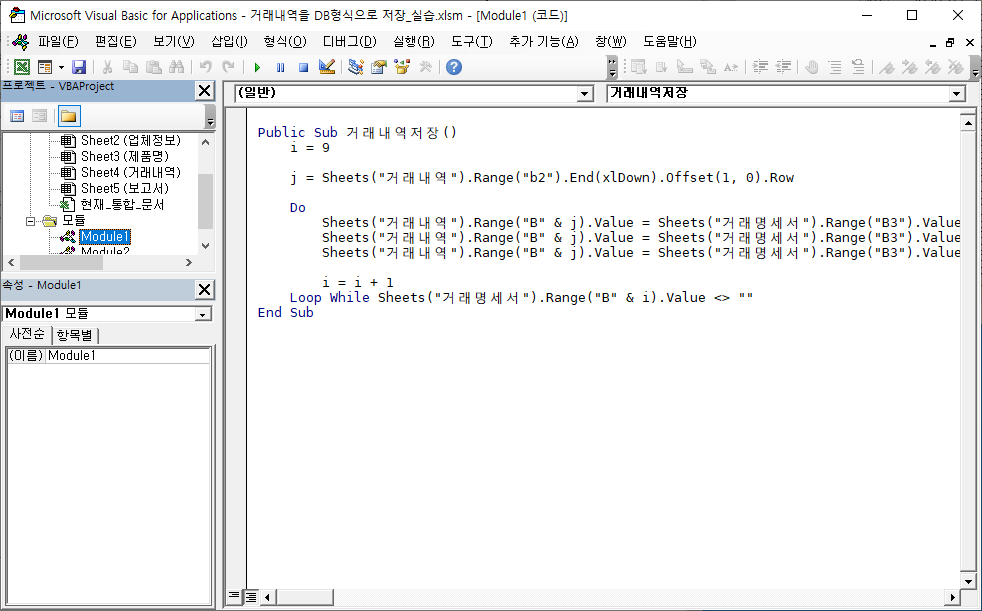Toggle Full Module View button at bottom left

(x=251, y=596)
